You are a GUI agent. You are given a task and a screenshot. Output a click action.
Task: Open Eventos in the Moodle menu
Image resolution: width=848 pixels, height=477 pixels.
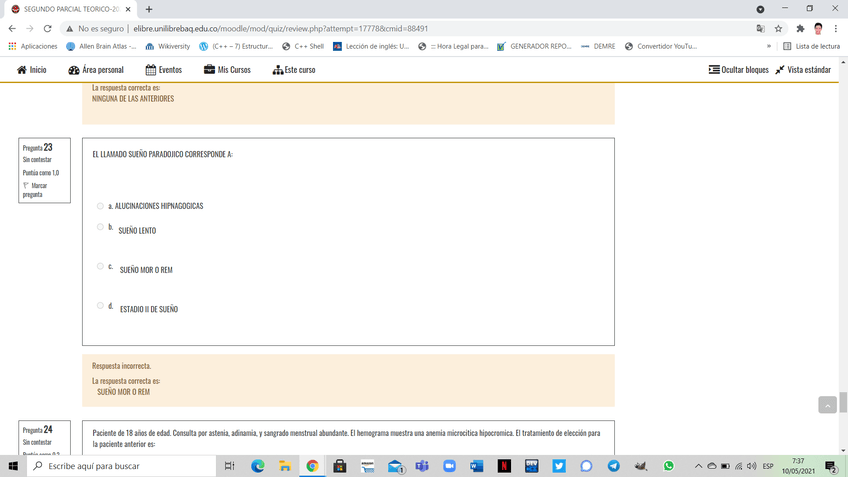[164, 70]
